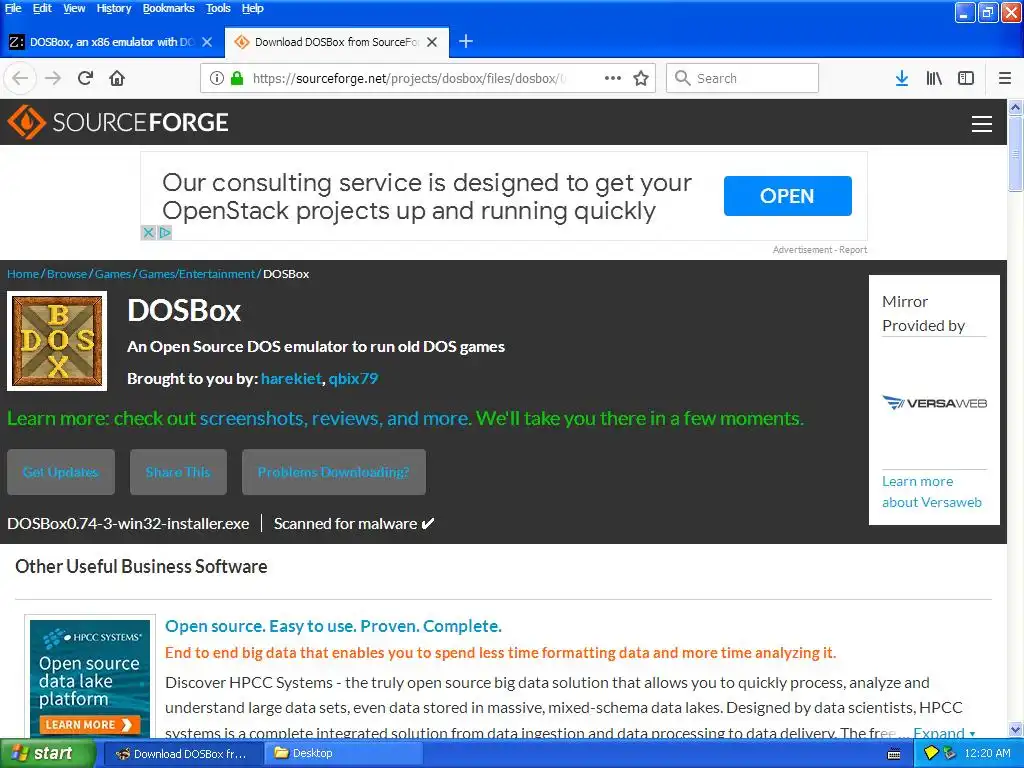1024x768 pixels.
Task: Click the screenshots, reviews, and more link
Action: (x=335, y=418)
